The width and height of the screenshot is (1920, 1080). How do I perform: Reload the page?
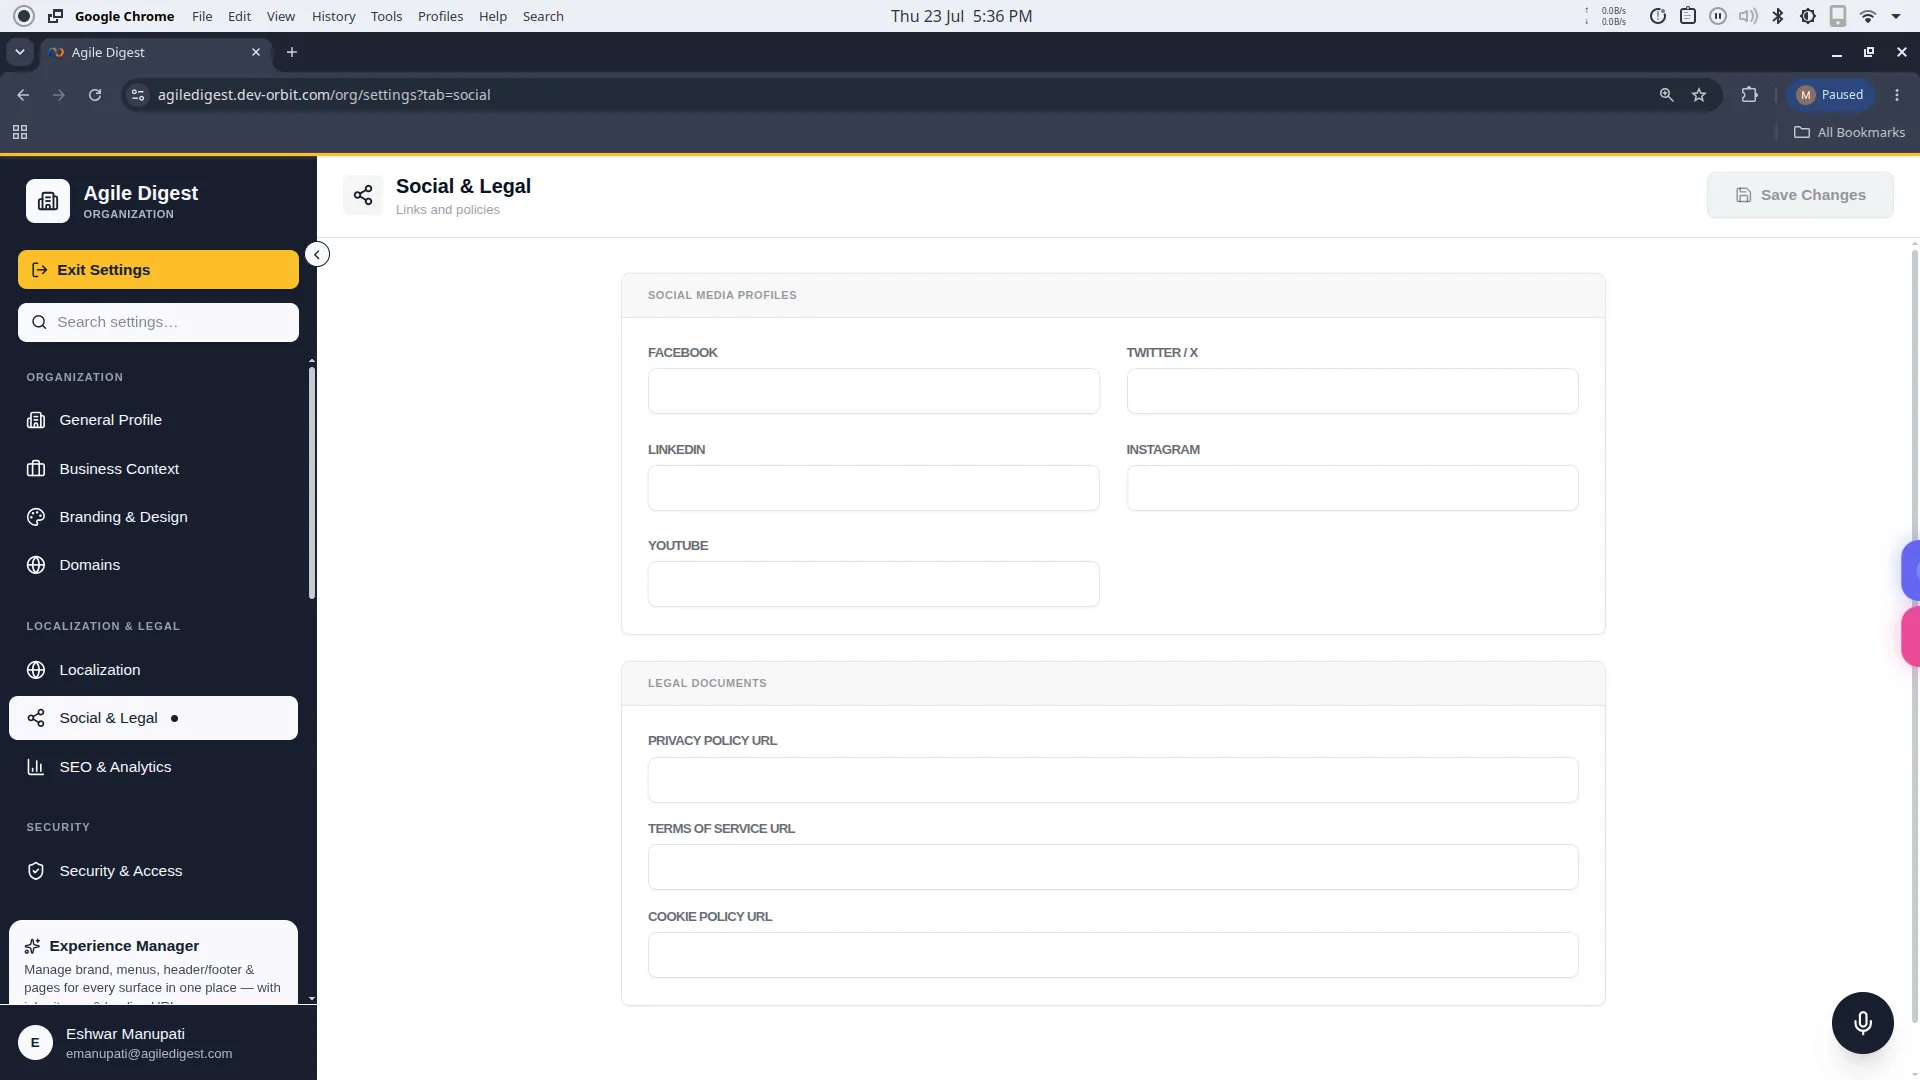95,95
